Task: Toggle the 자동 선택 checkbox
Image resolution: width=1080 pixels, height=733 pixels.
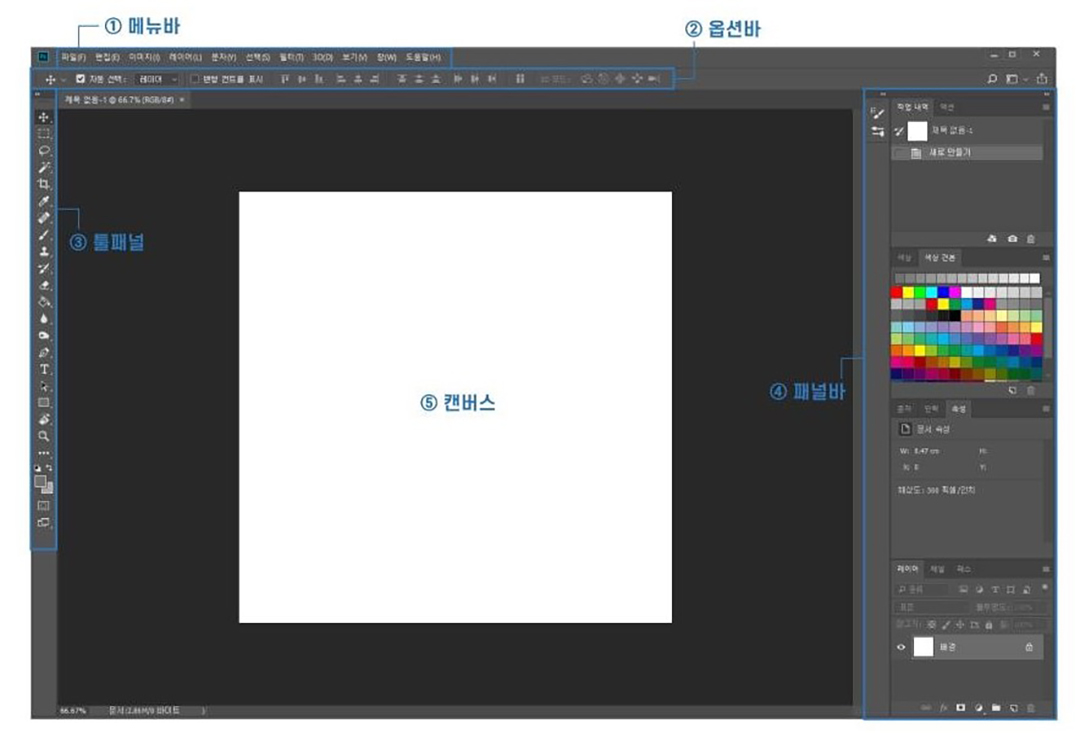Action: coord(81,79)
